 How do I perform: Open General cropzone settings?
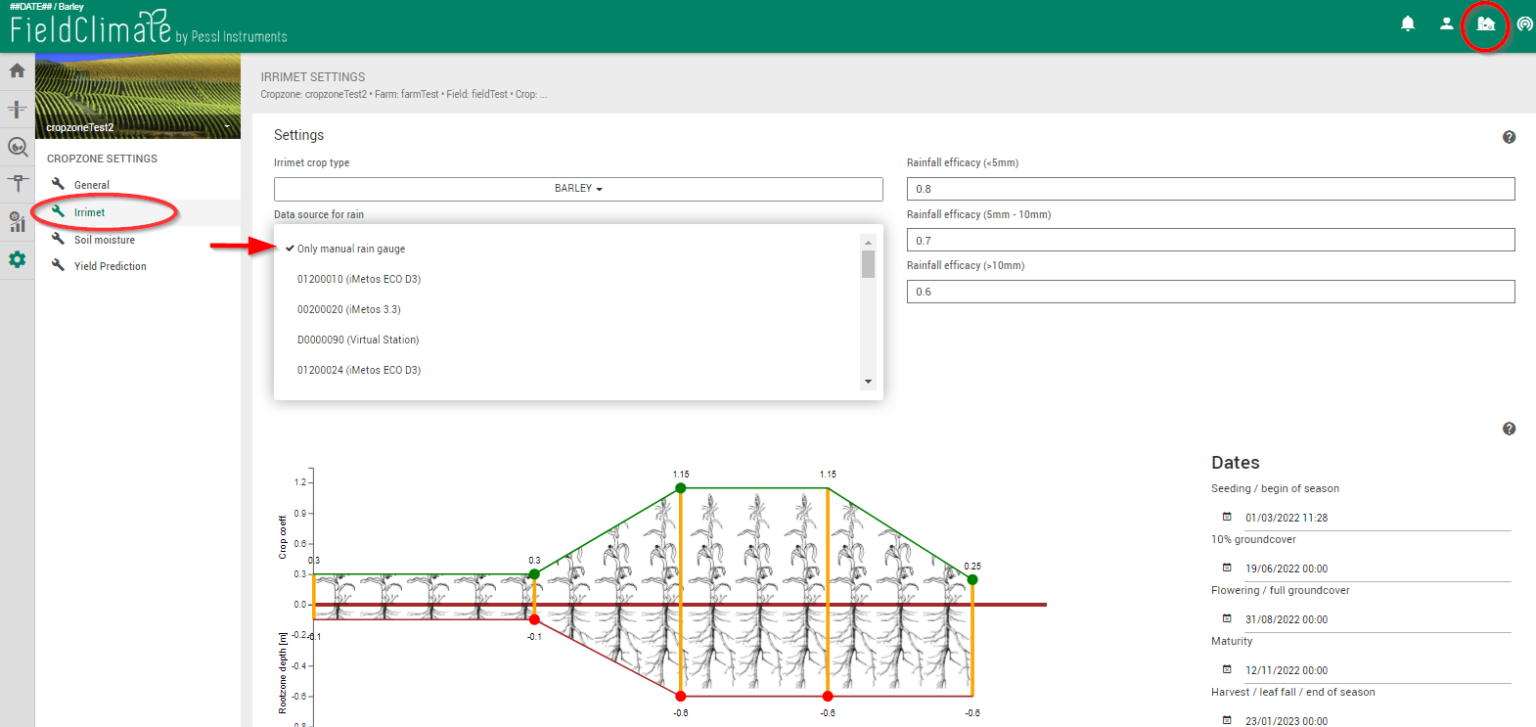91,185
